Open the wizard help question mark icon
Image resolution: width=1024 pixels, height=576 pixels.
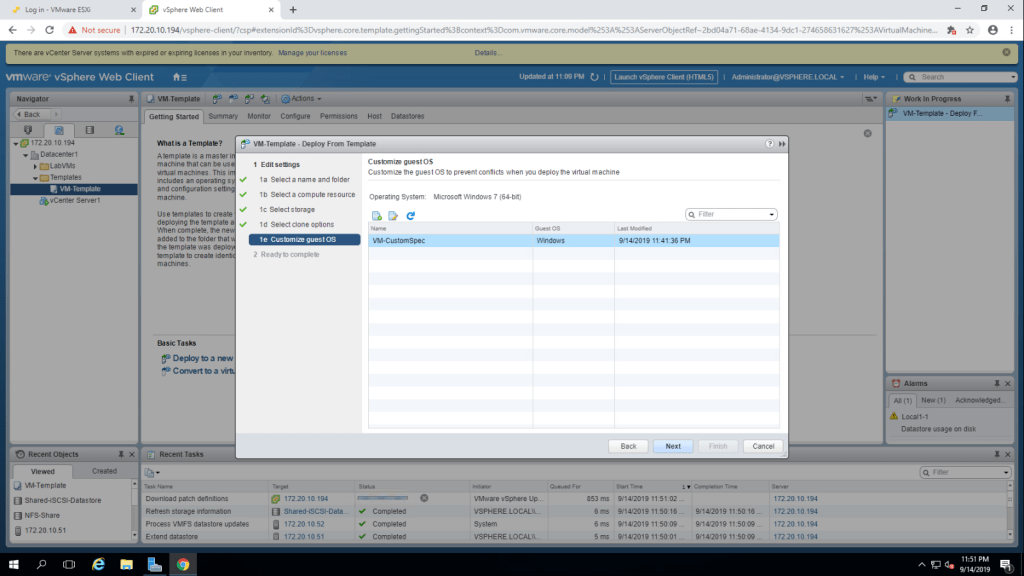coord(769,144)
